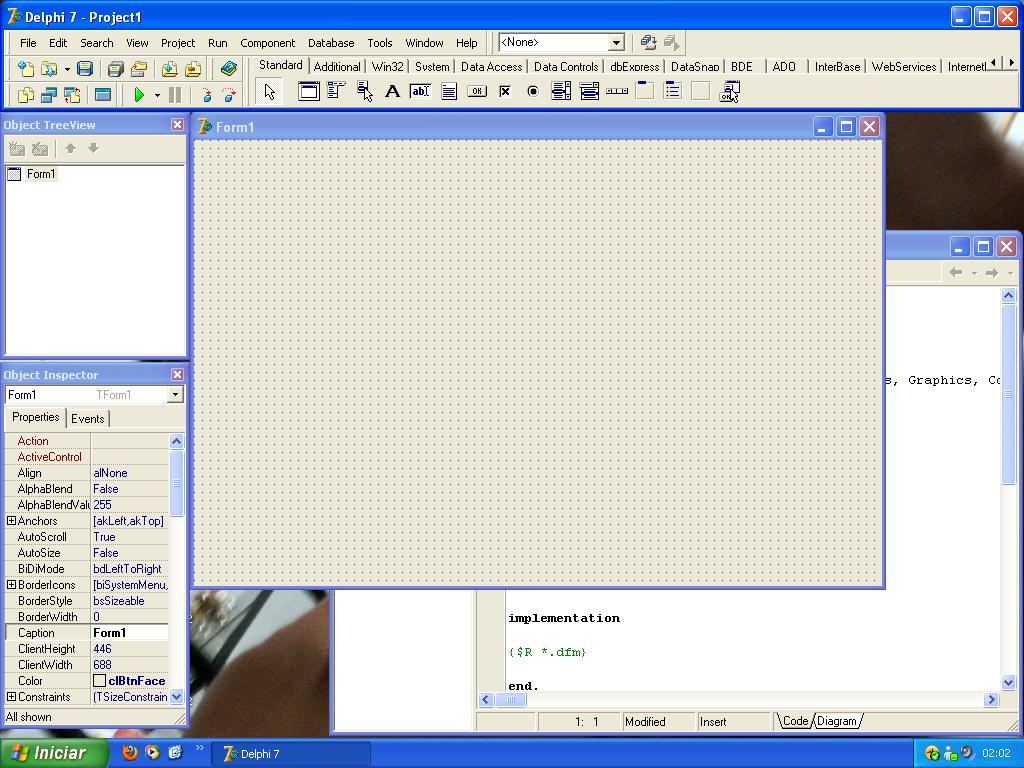1024x768 pixels.
Task: Open the Open-file icon dropdown arrow
Action: pos(67,69)
